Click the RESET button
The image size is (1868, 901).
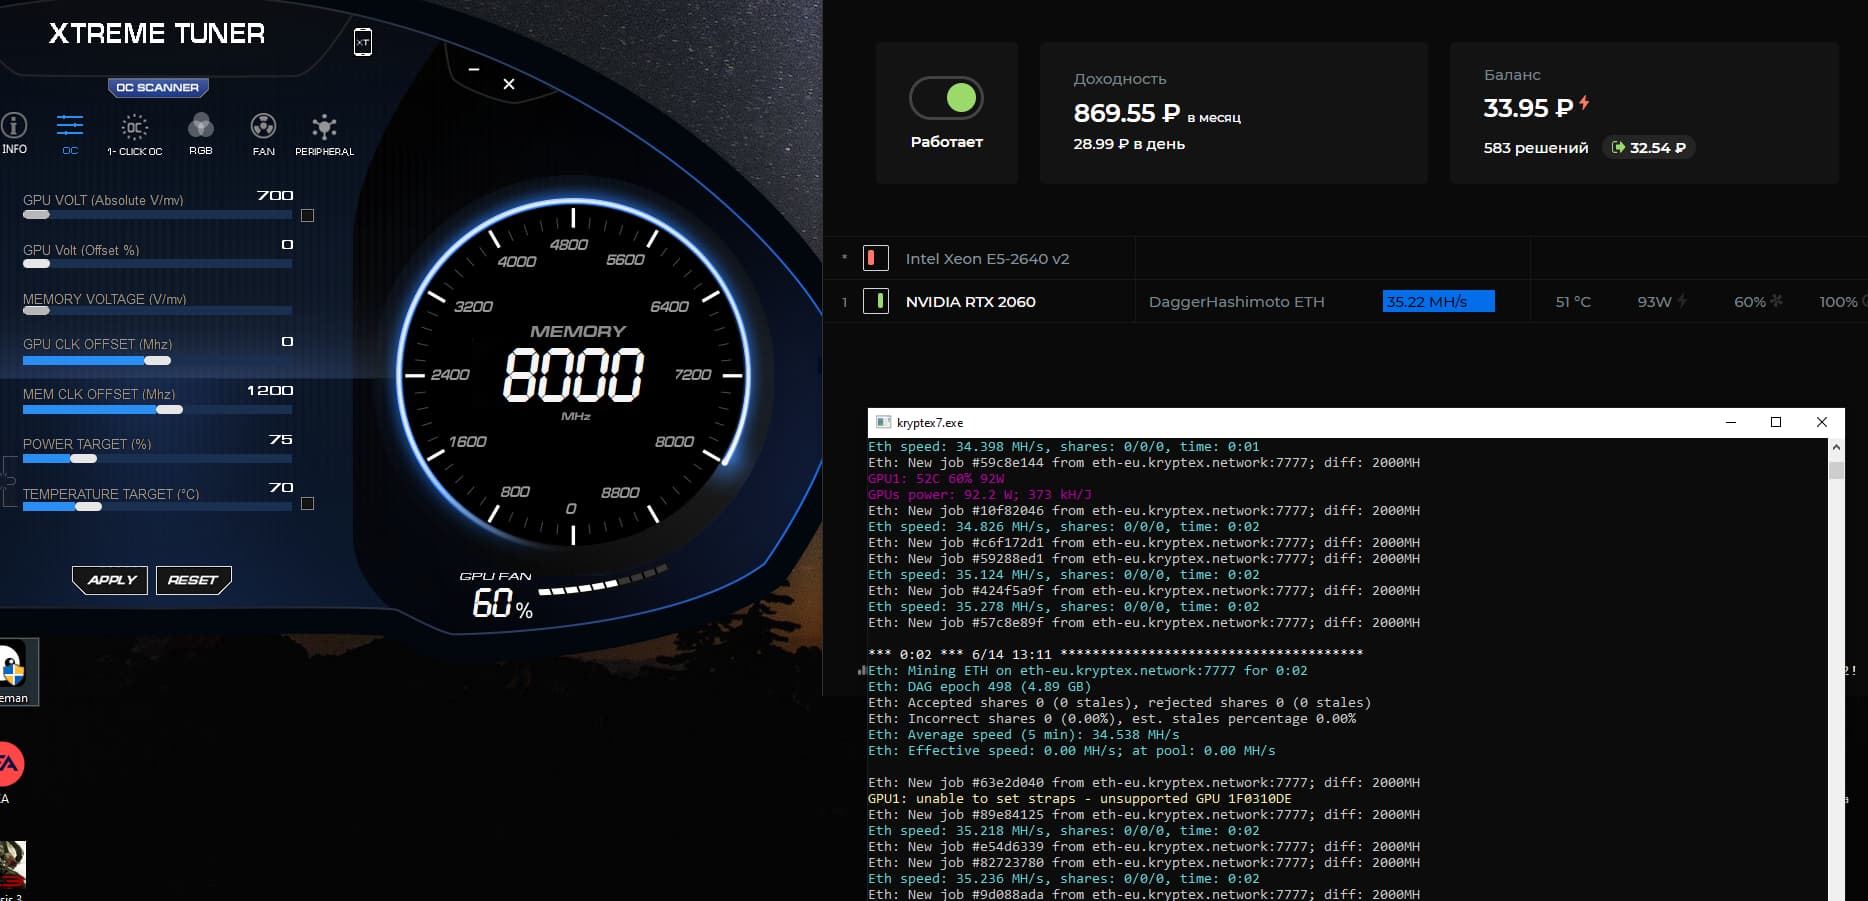coord(193,580)
